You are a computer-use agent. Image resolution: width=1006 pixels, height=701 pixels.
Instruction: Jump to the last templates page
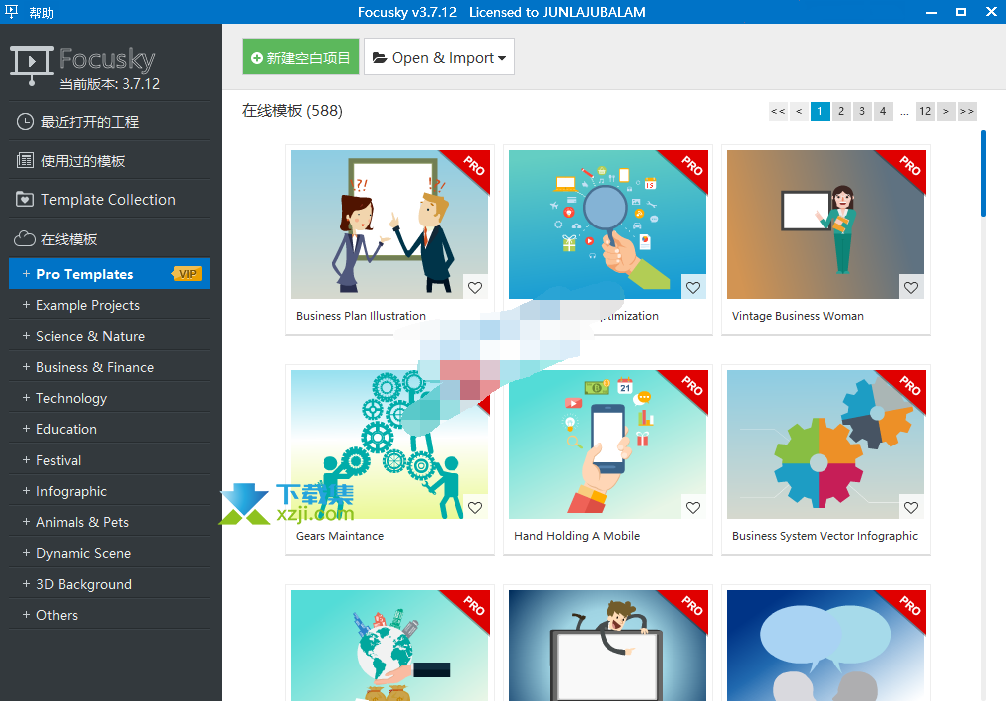[x=968, y=111]
